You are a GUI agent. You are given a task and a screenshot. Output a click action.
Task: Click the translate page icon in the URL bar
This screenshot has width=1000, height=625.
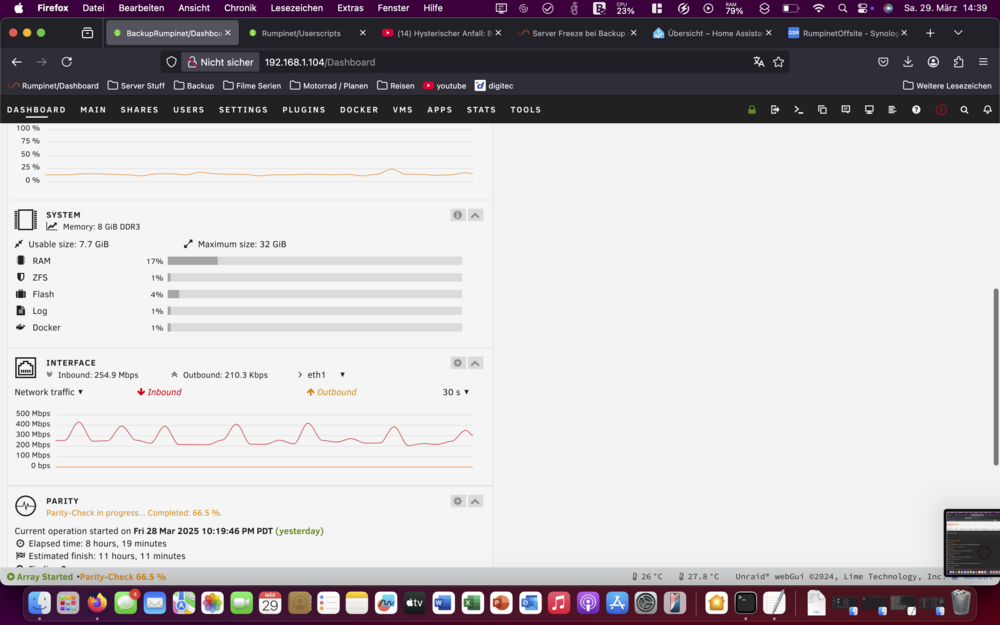(758, 62)
